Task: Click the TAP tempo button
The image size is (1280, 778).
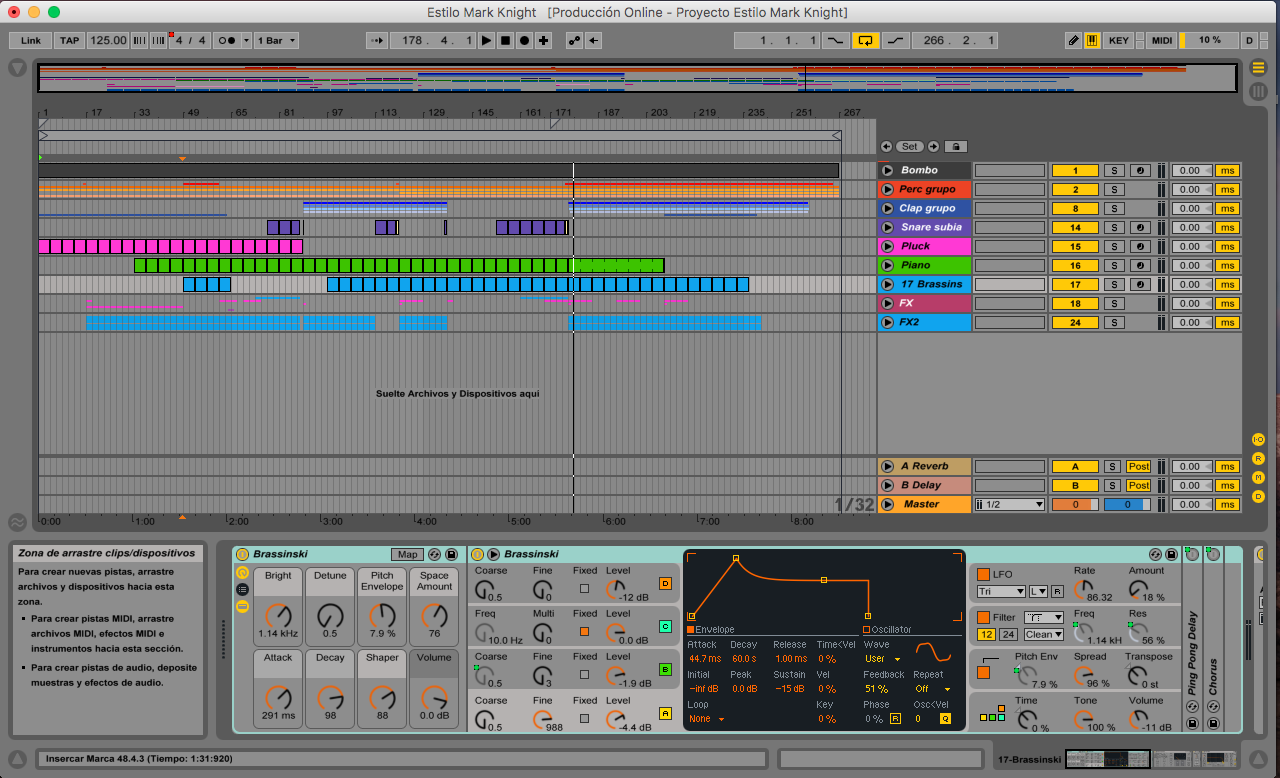Action: point(69,40)
